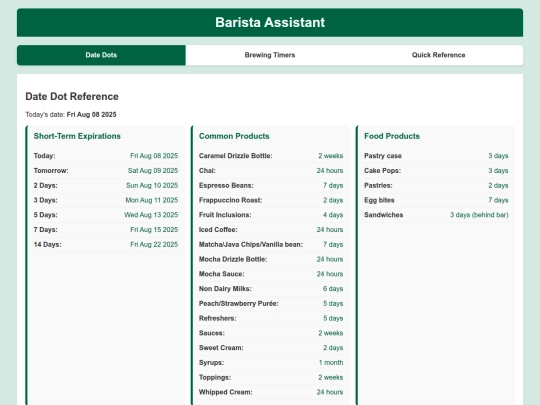This screenshot has height=405, width=540.
Task: Click the Frappuccino Roast label
Action: coord(230,200)
